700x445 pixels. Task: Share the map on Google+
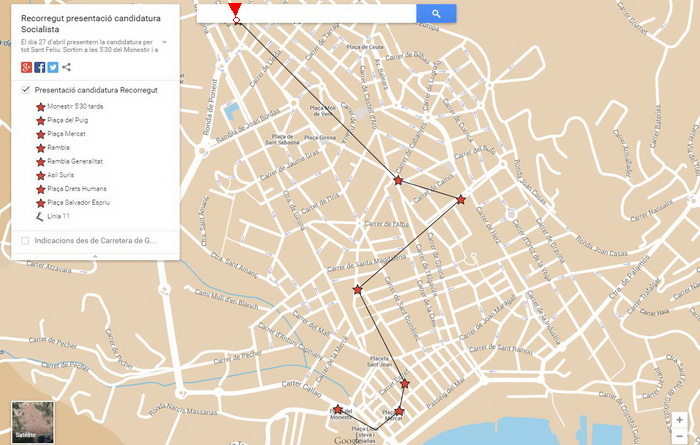[26, 67]
